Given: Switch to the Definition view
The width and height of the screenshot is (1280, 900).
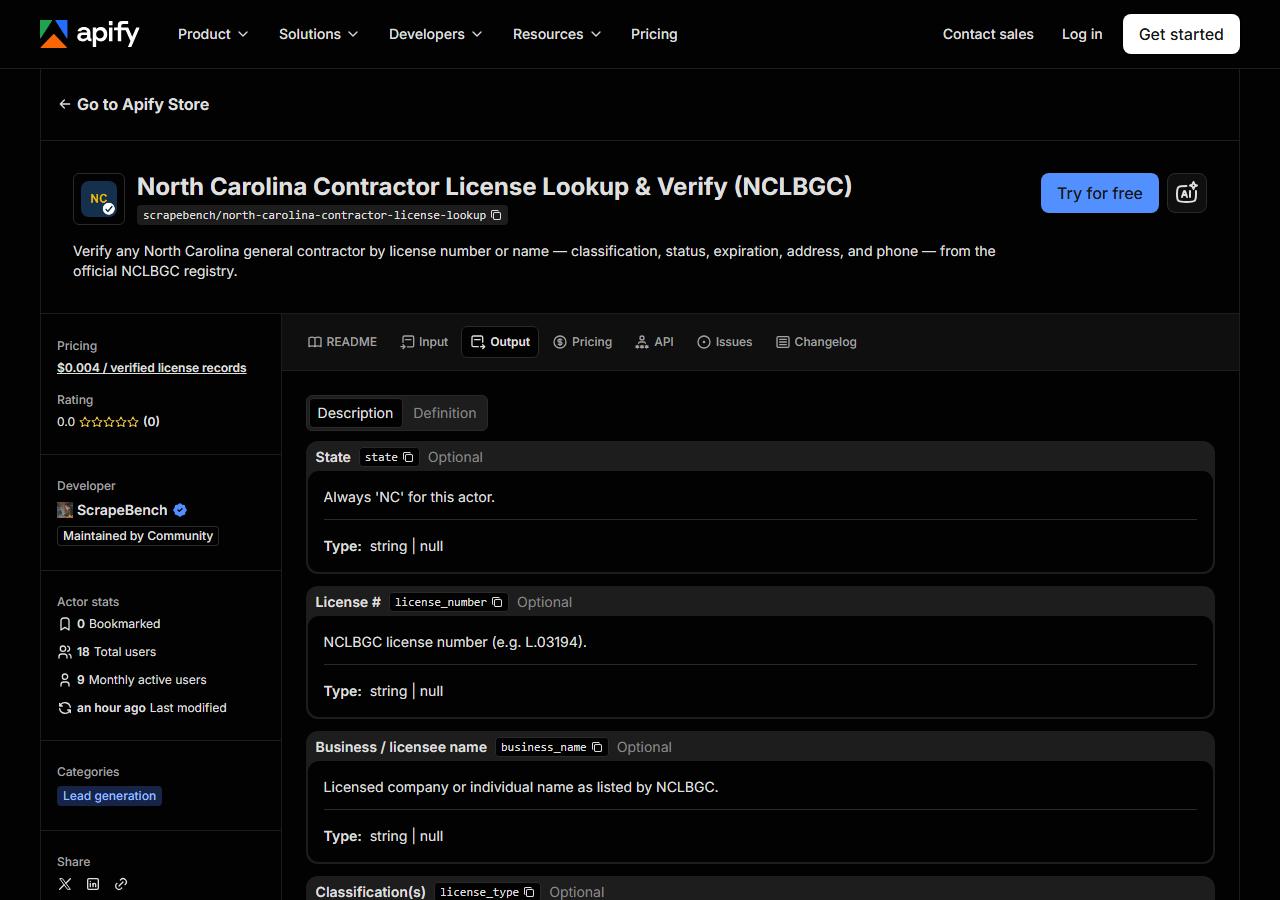Looking at the screenshot, I should pos(445,413).
